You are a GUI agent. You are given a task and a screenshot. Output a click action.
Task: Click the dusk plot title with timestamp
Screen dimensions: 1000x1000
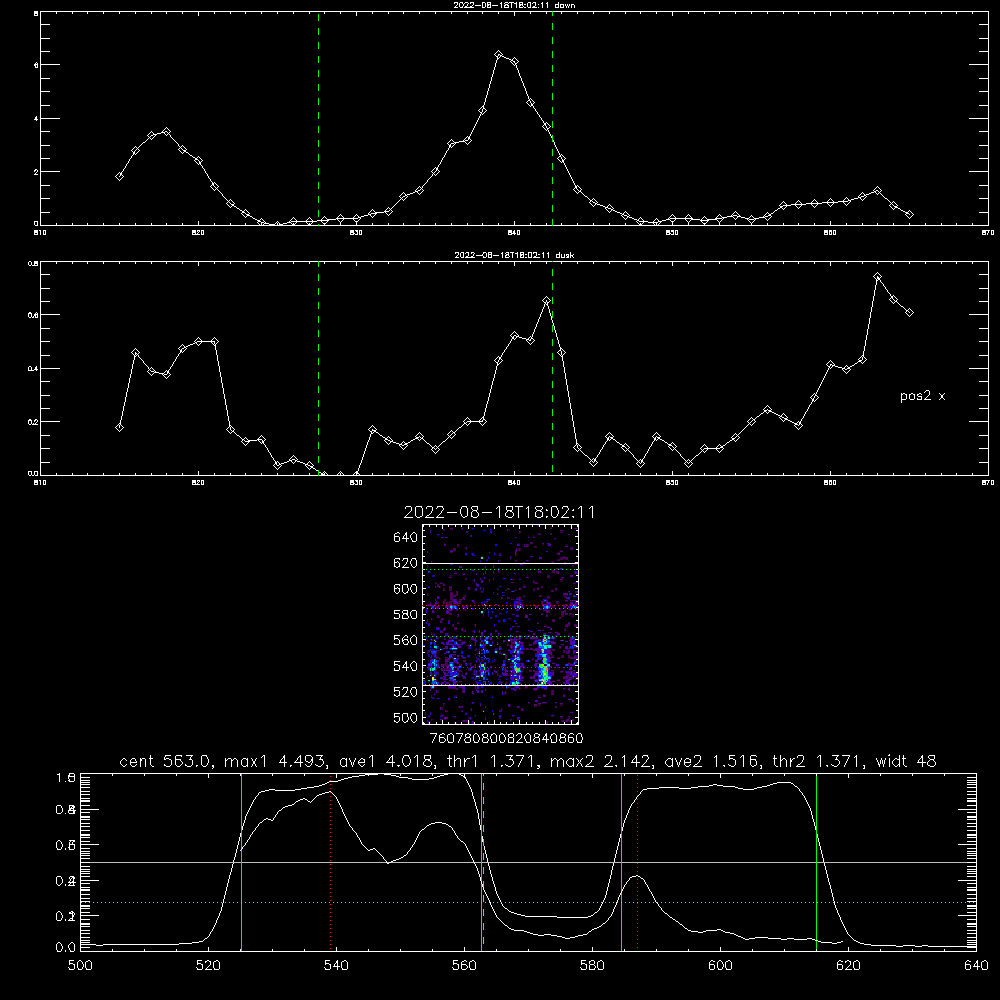514,255
